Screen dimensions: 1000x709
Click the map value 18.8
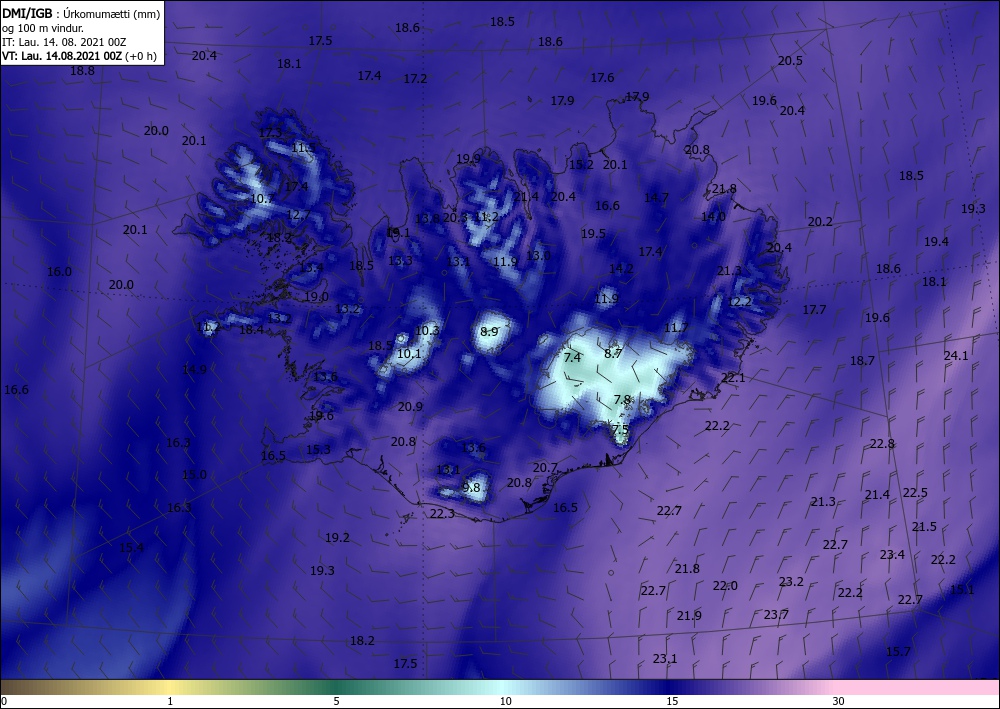(82, 71)
